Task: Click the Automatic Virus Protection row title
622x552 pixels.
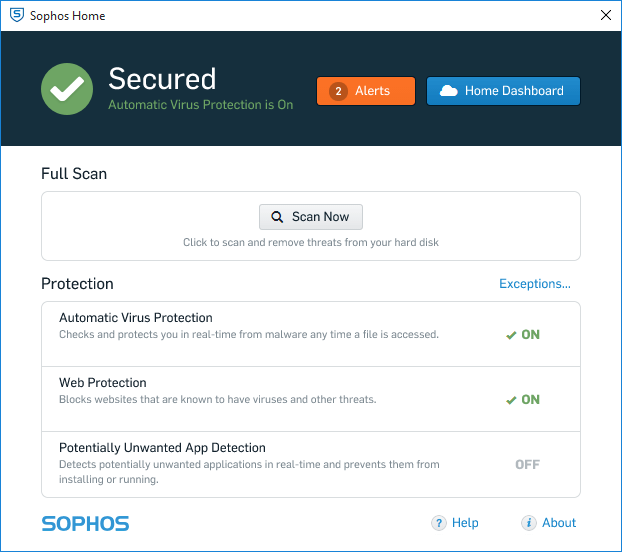Action: pos(136,318)
